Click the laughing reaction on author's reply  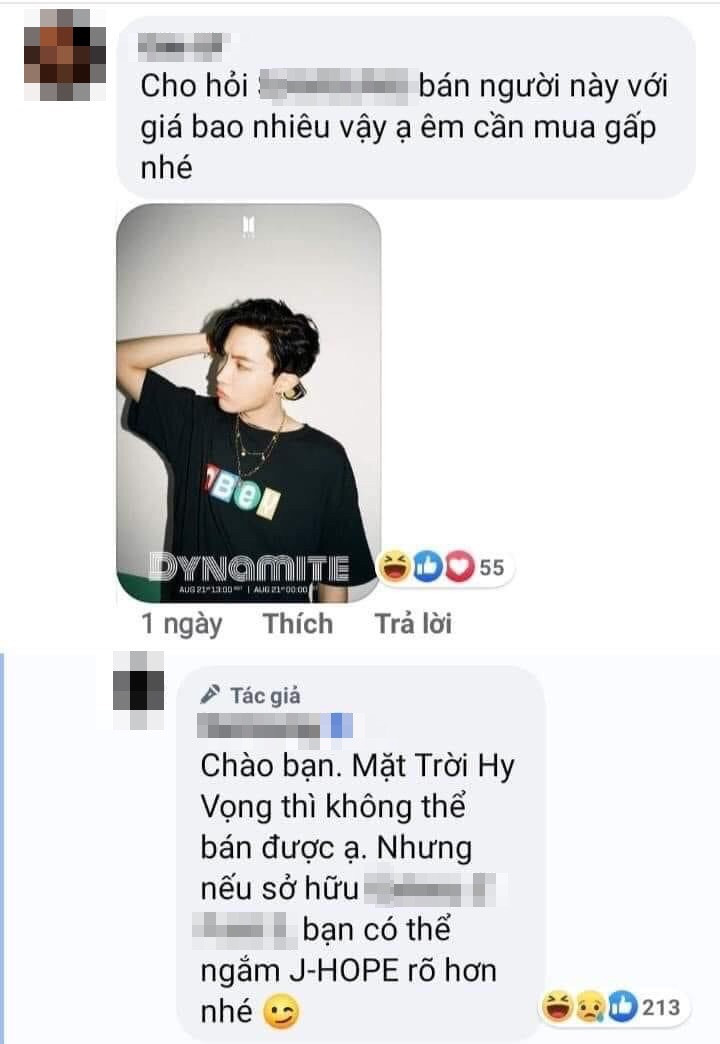(557, 1007)
